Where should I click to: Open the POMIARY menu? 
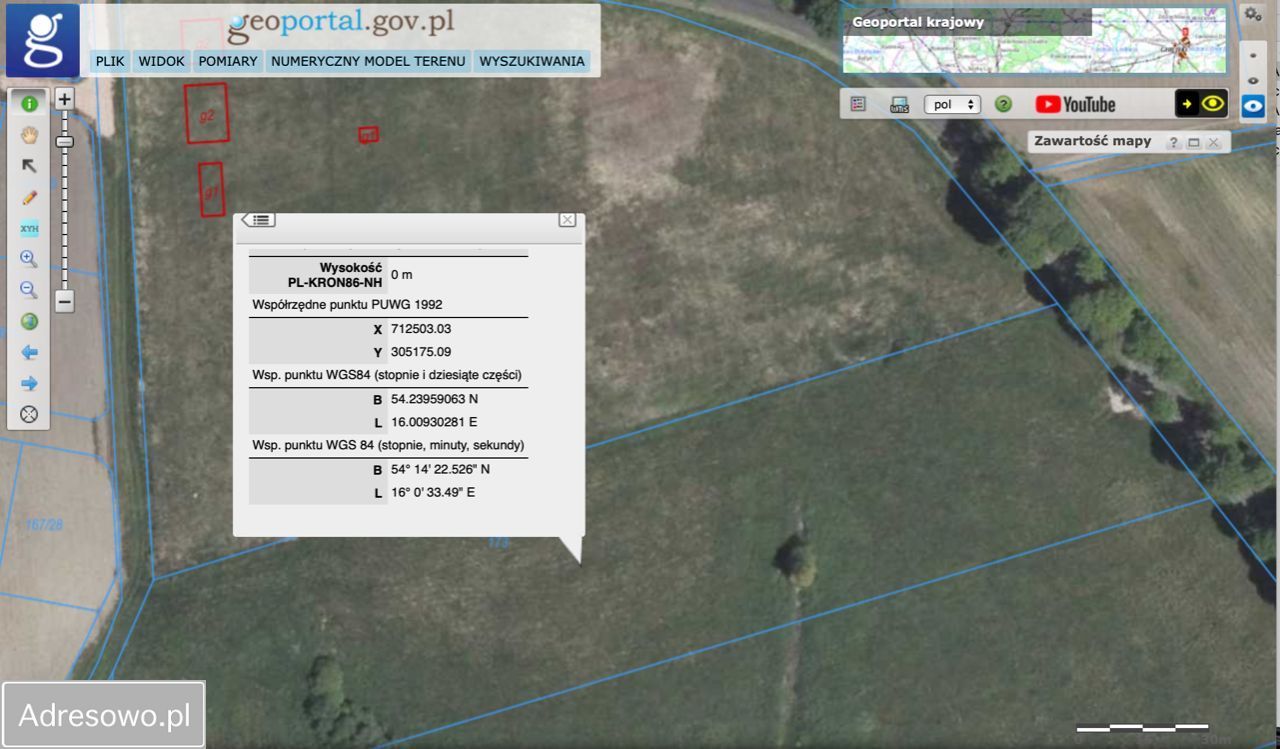(228, 61)
